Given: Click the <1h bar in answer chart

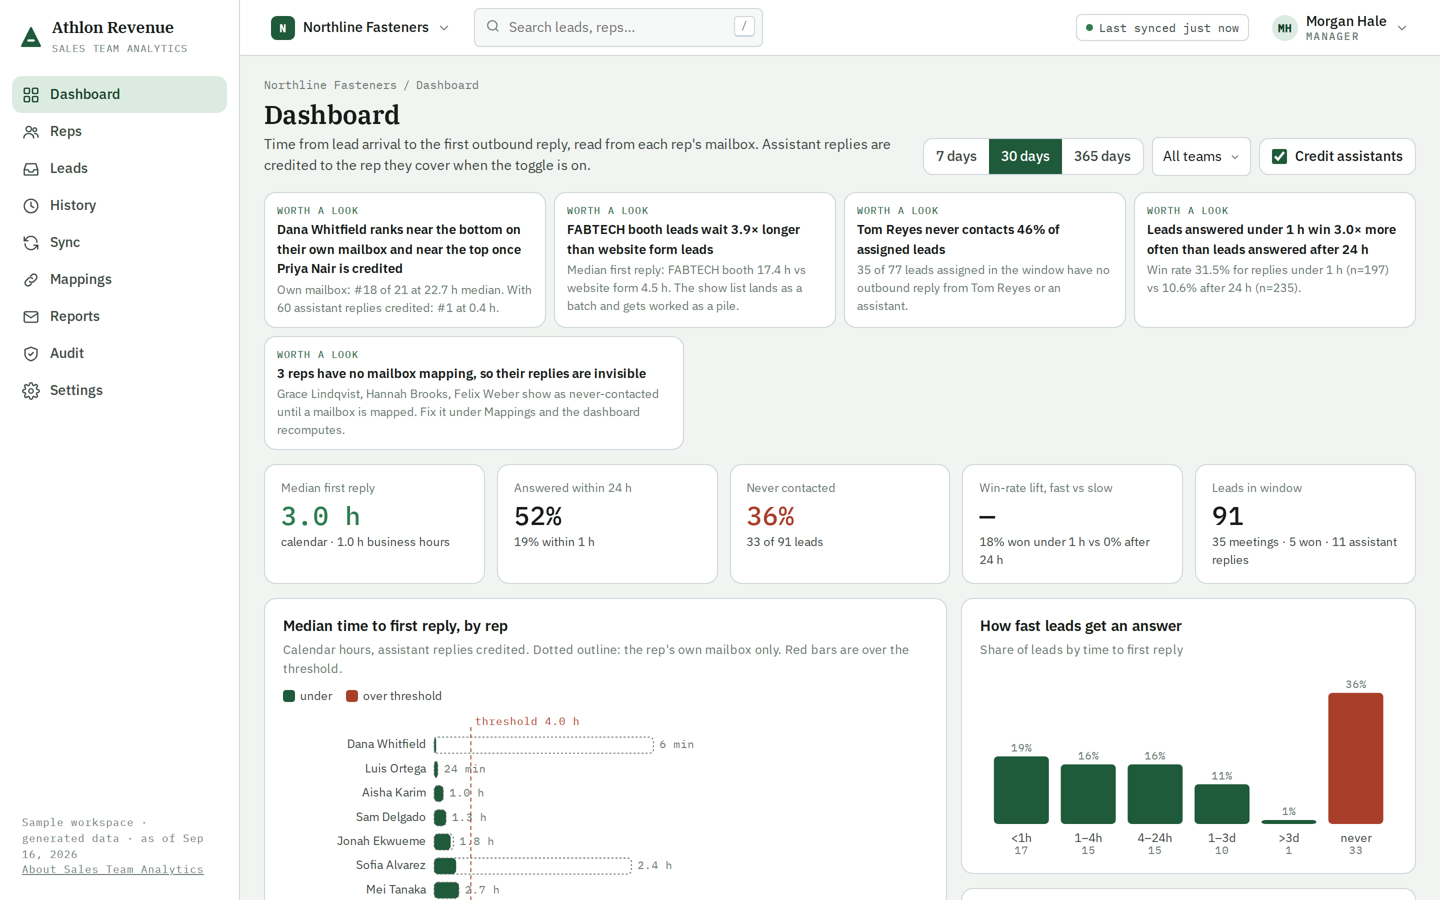Looking at the screenshot, I should [x=1021, y=790].
